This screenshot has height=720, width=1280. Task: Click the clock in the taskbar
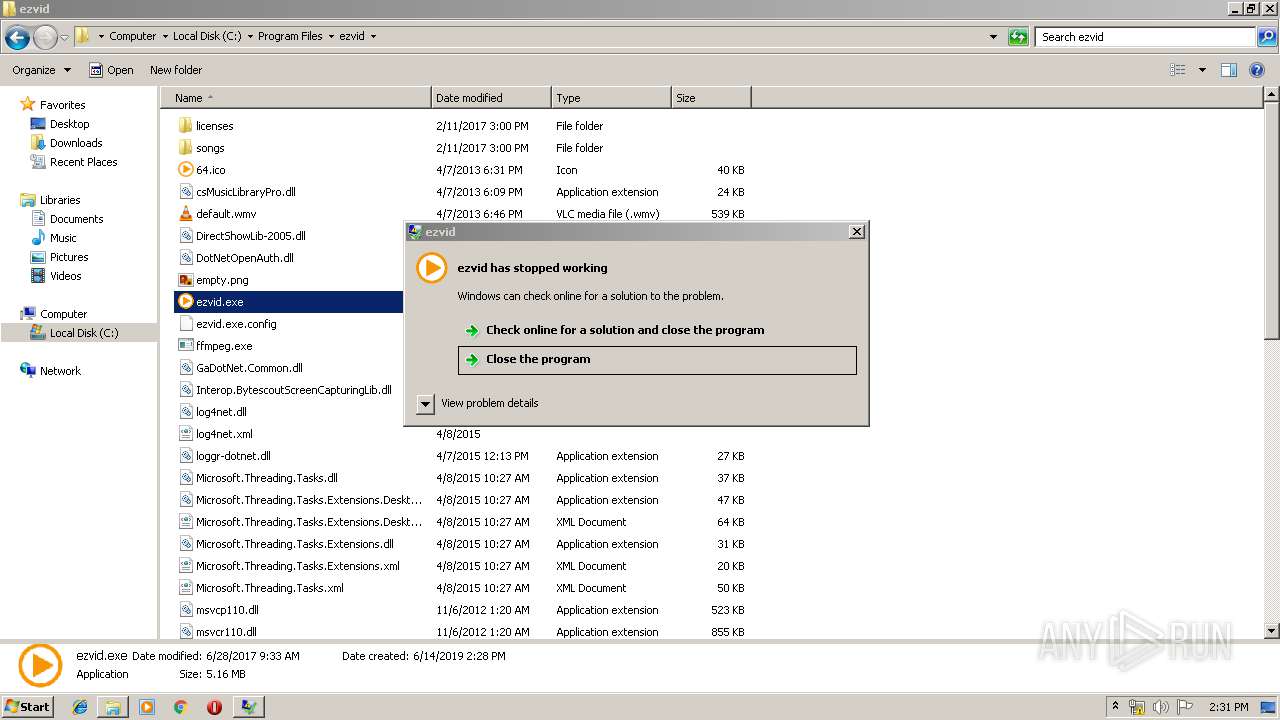(1228, 707)
